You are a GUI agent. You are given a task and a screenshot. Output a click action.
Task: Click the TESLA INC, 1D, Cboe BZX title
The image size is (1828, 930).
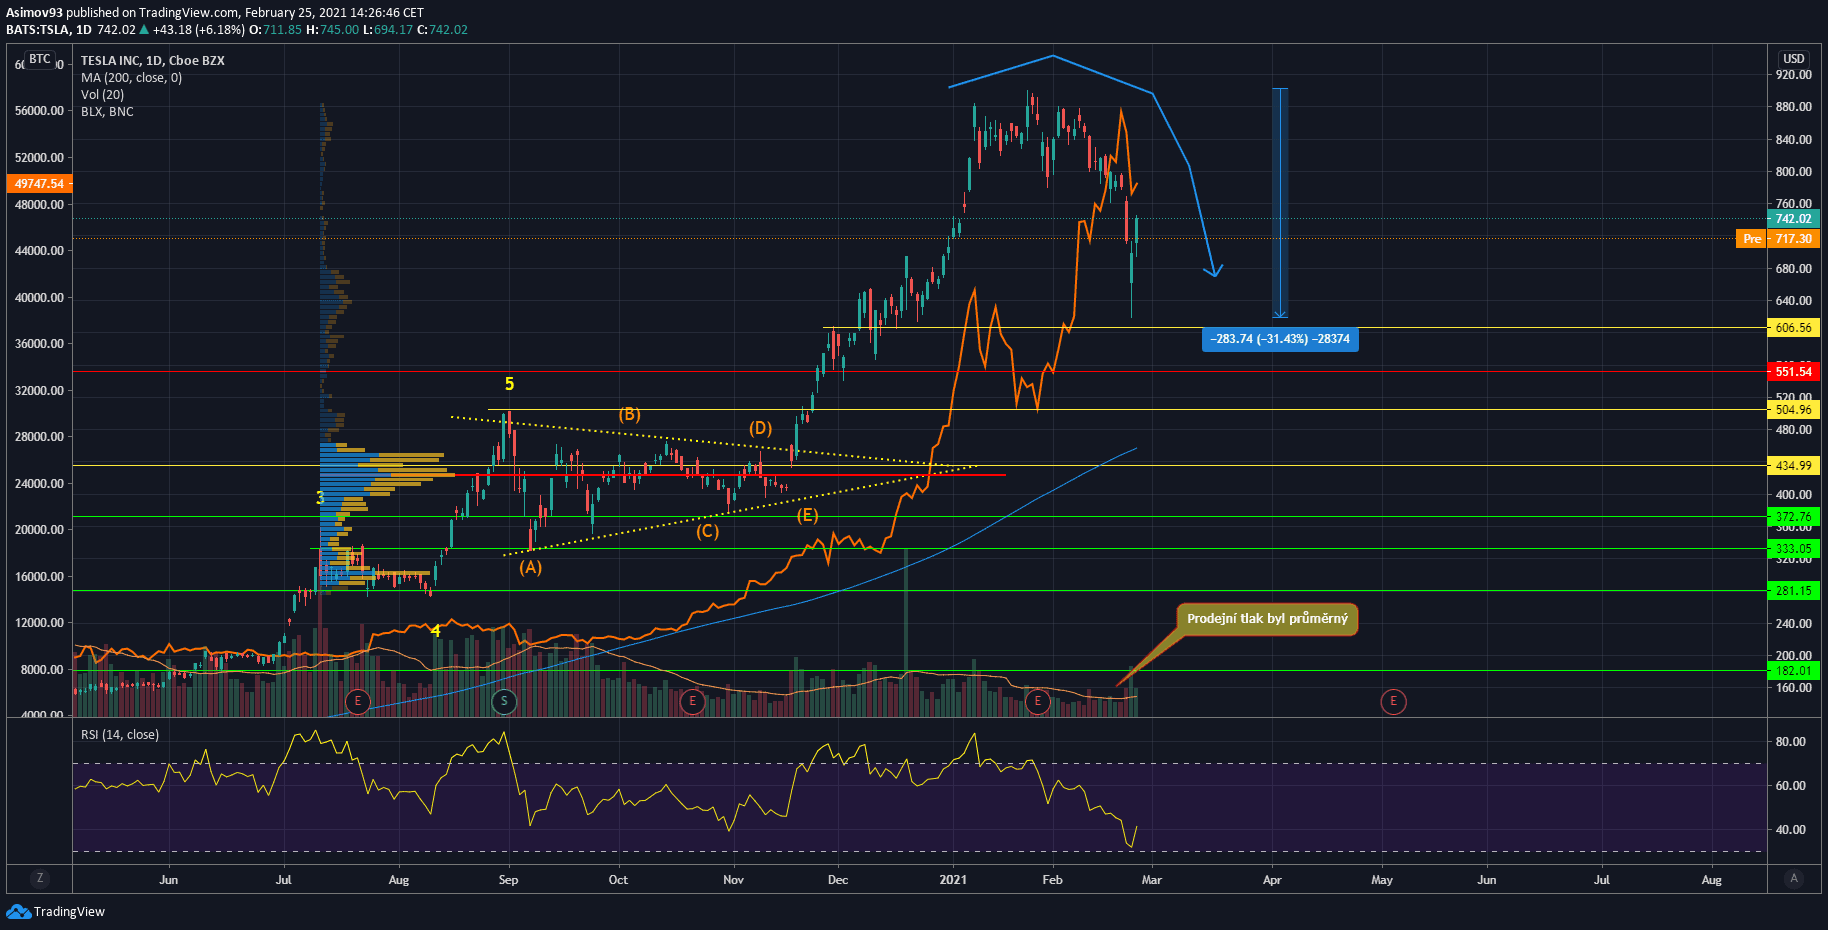coord(152,61)
